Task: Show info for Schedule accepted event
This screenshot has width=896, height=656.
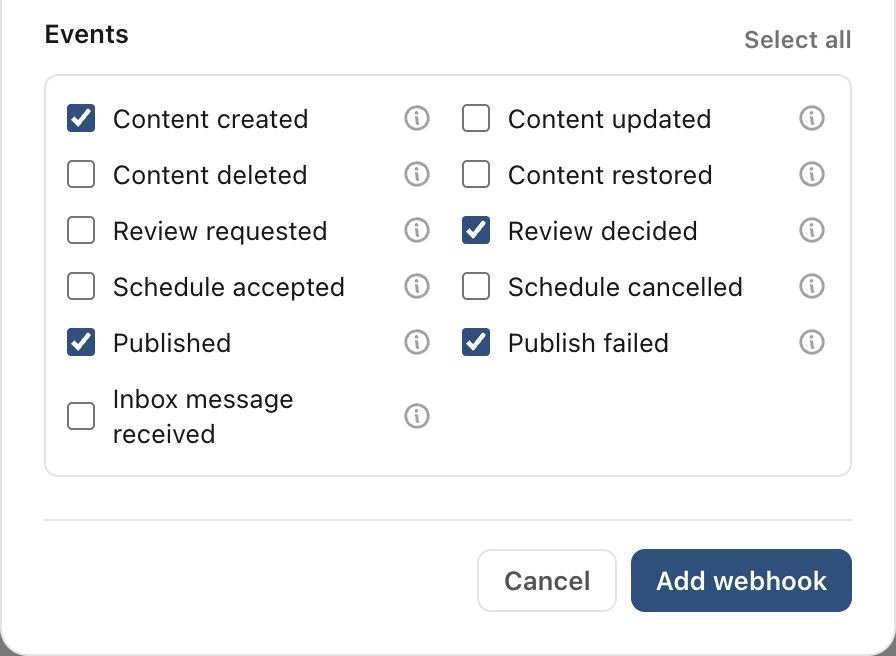Action: tap(417, 286)
